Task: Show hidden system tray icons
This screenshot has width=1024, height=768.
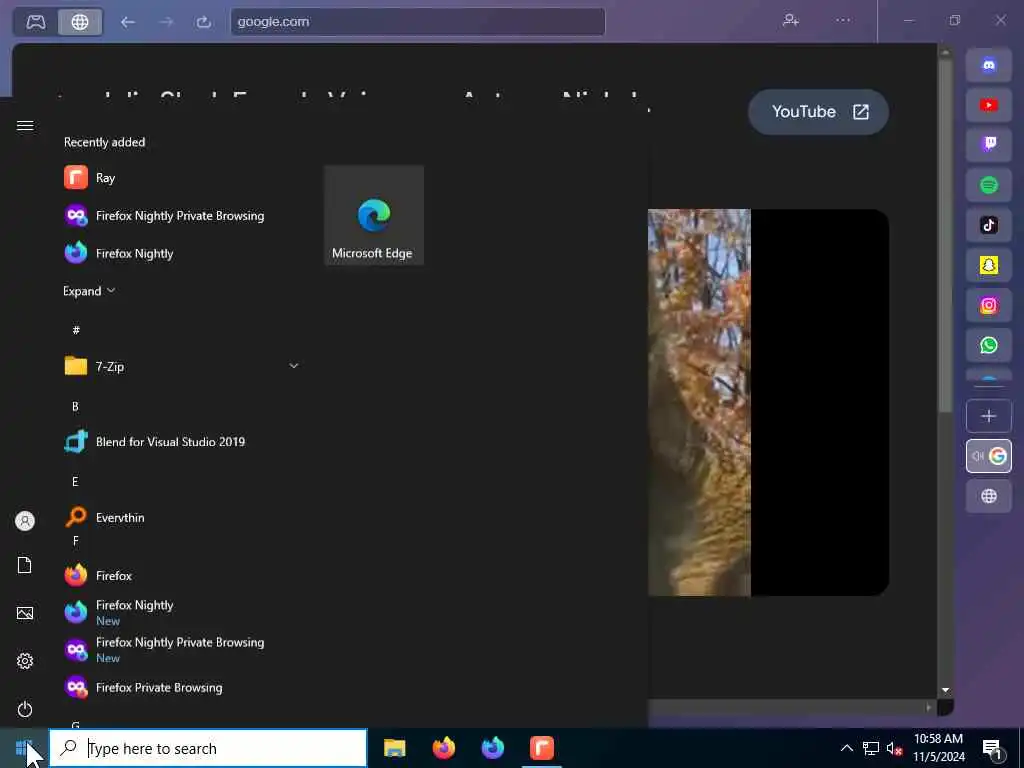Action: tap(846, 748)
